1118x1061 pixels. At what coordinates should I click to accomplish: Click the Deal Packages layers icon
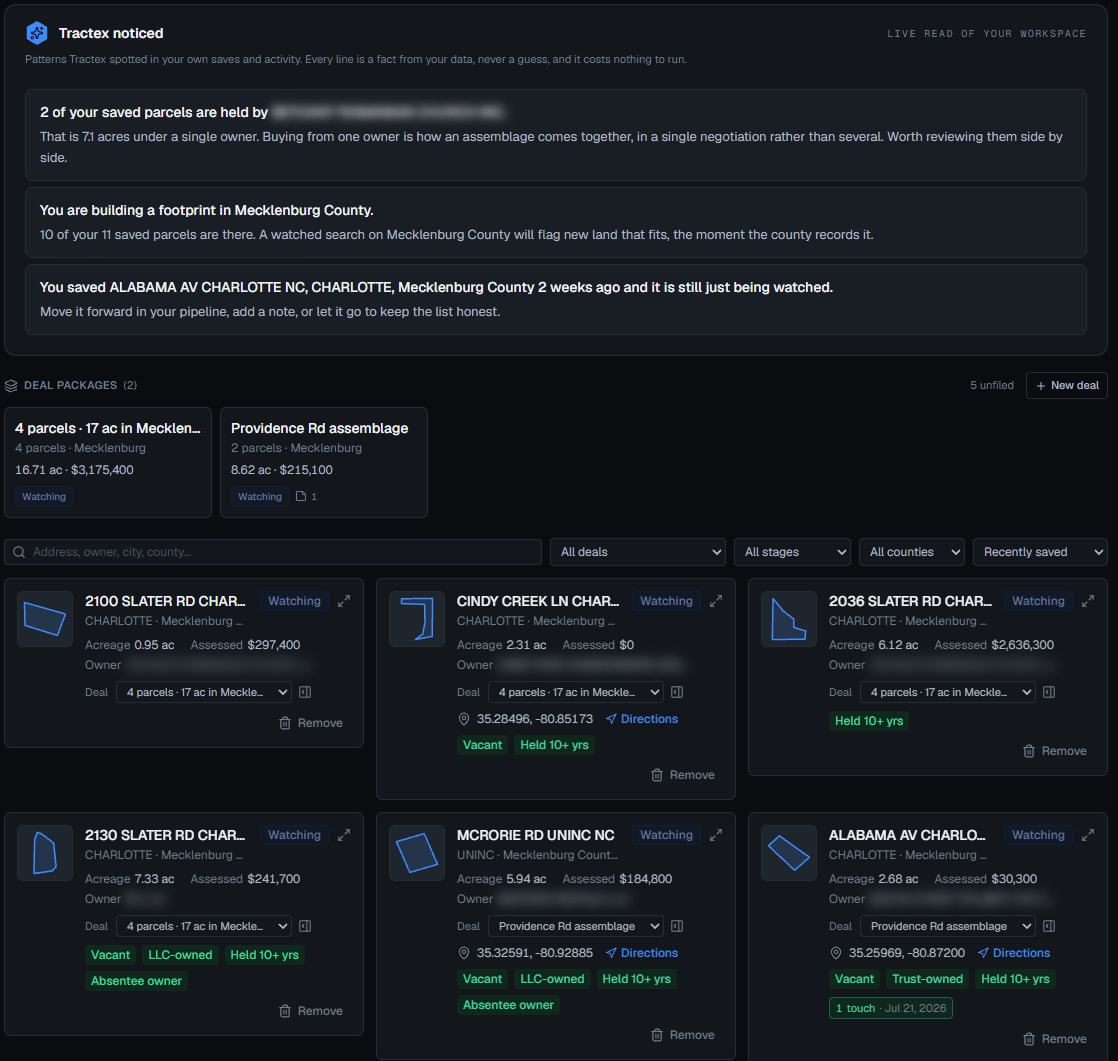click(x=11, y=386)
